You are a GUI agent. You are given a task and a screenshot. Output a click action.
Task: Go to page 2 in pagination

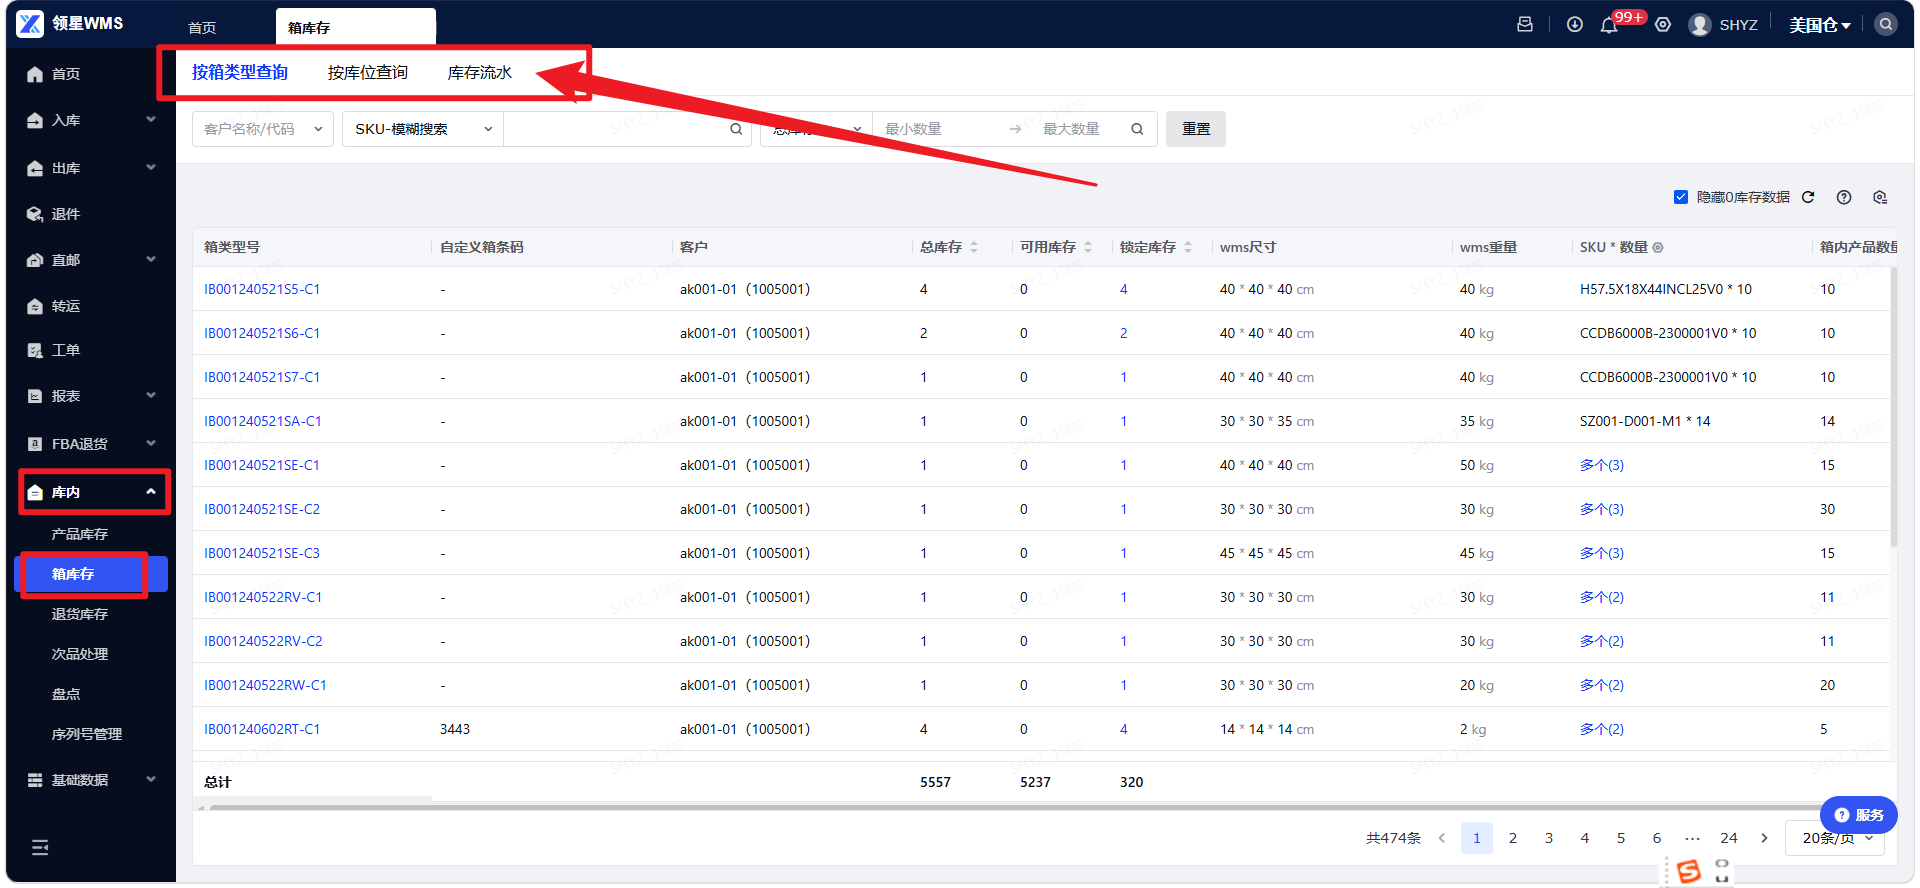(1513, 838)
